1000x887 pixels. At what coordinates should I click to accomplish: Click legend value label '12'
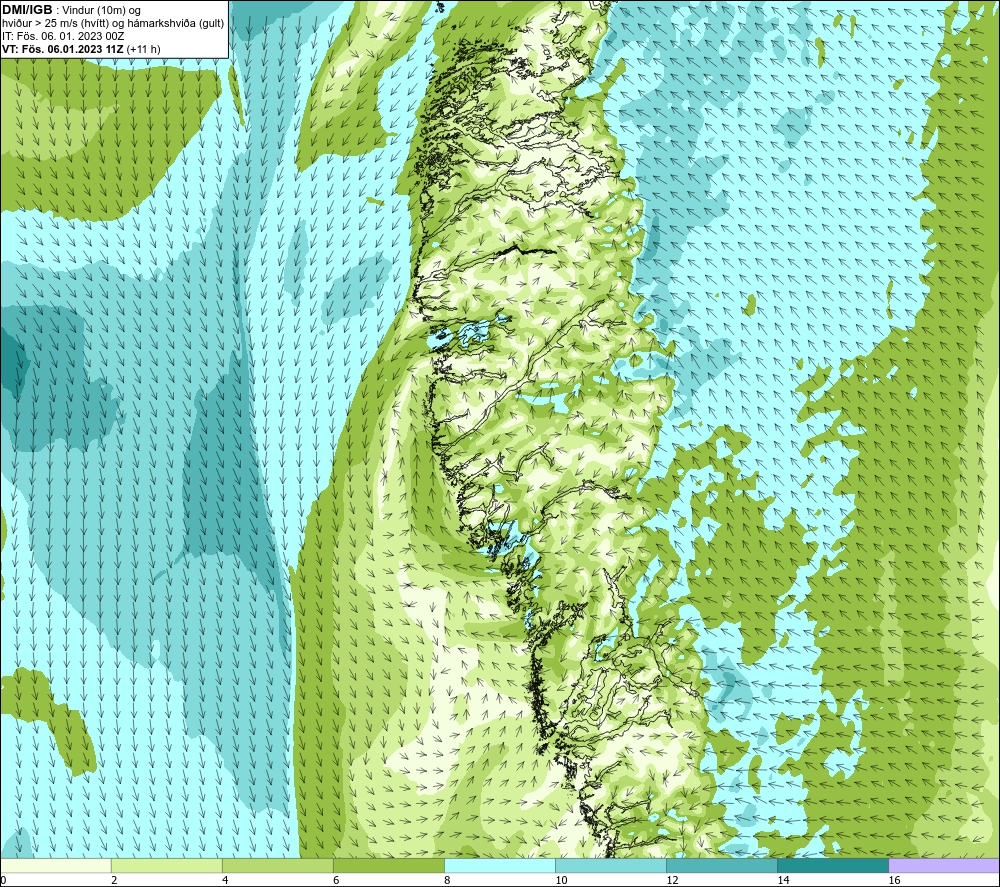tap(672, 881)
